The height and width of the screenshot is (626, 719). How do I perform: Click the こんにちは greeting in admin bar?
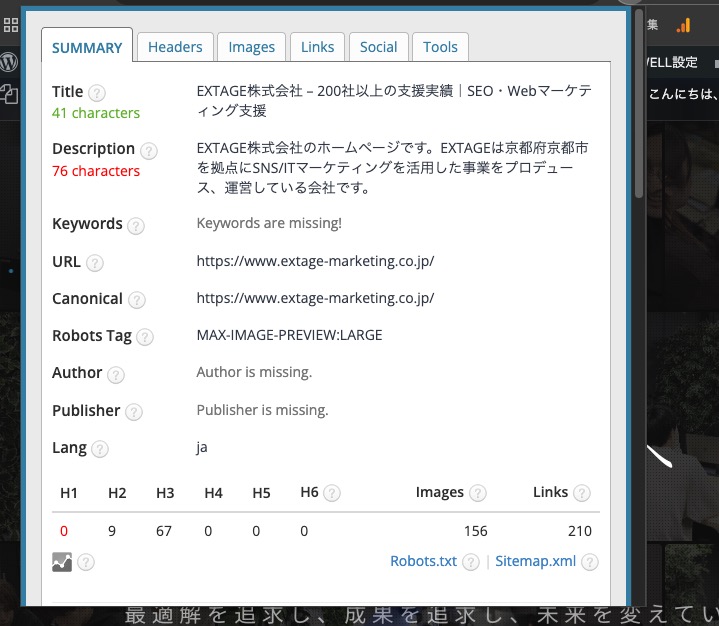pyautogui.click(x=683, y=94)
